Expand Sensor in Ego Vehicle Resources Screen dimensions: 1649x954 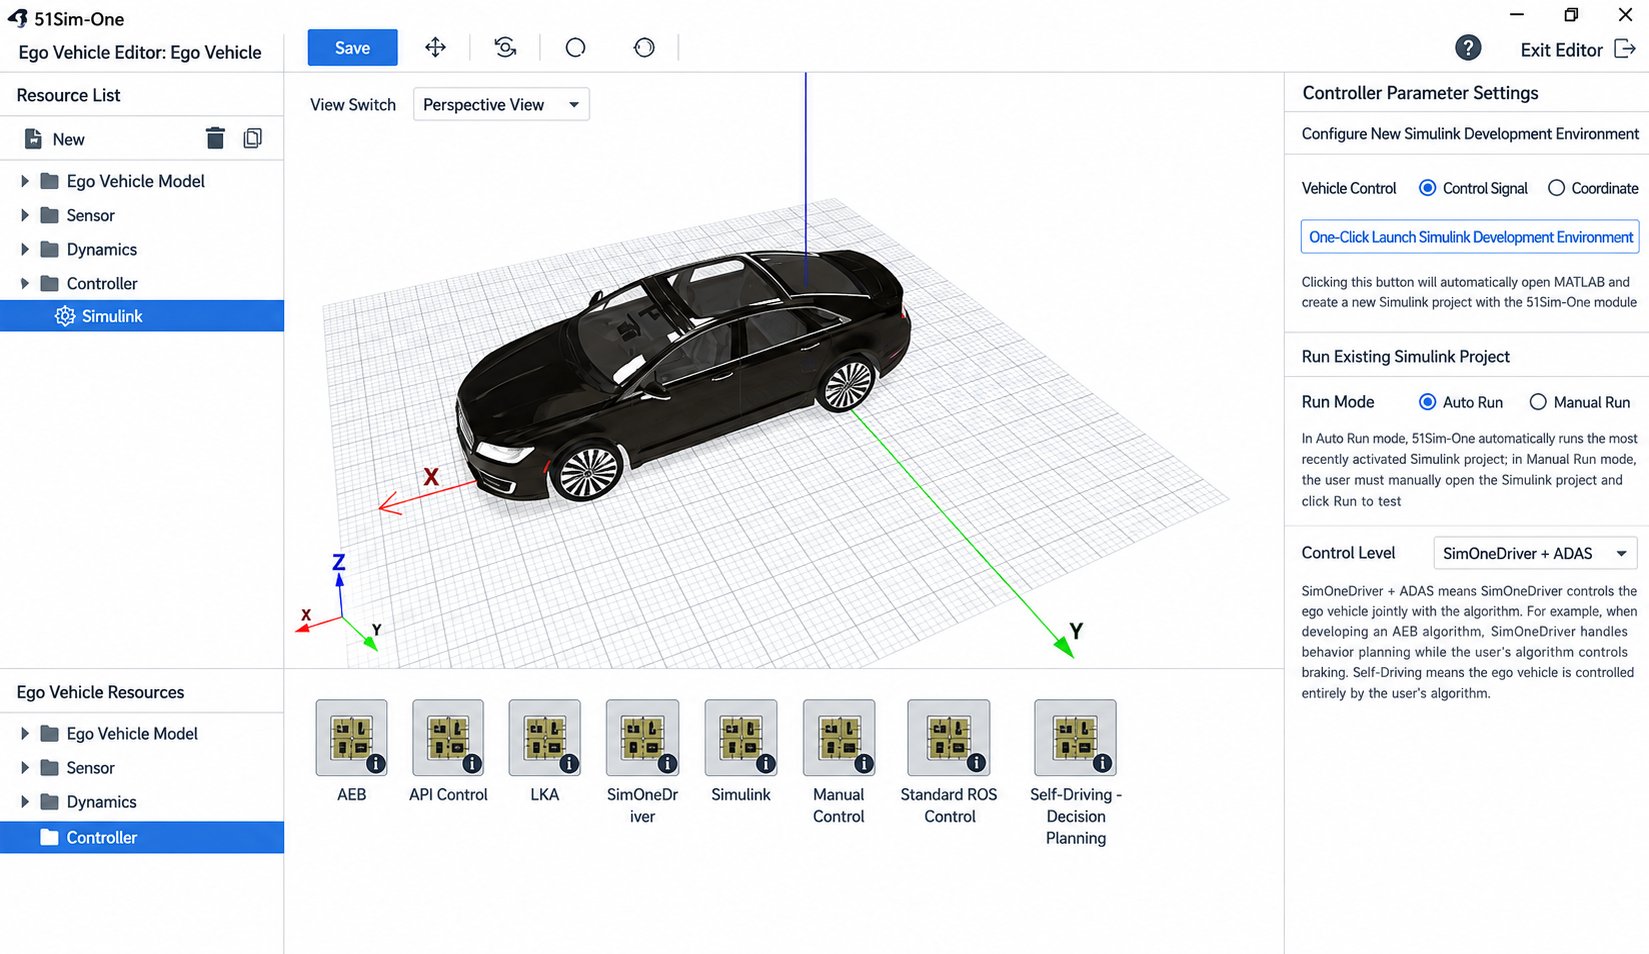tap(25, 768)
